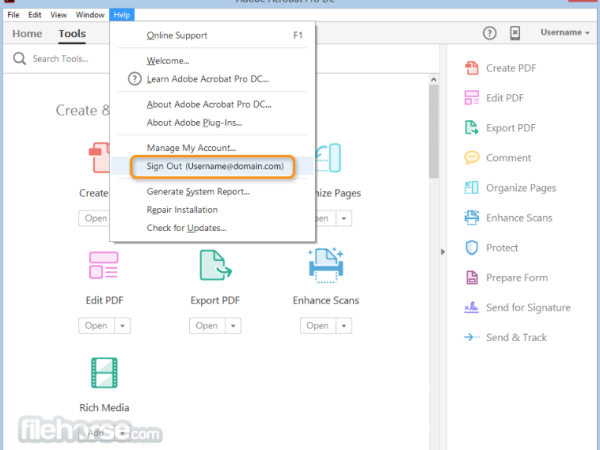
Task: Choose Online Support from Help menu
Action: point(212,35)
